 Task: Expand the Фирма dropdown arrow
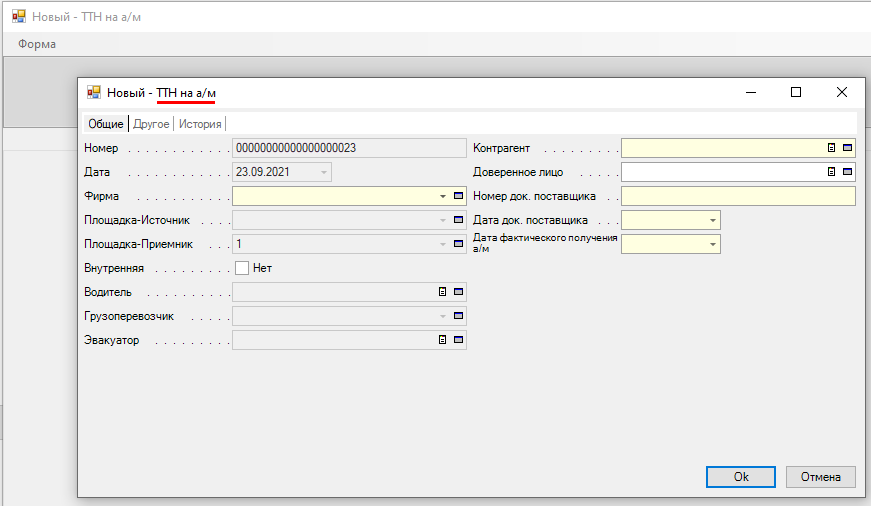click(442, 196)
